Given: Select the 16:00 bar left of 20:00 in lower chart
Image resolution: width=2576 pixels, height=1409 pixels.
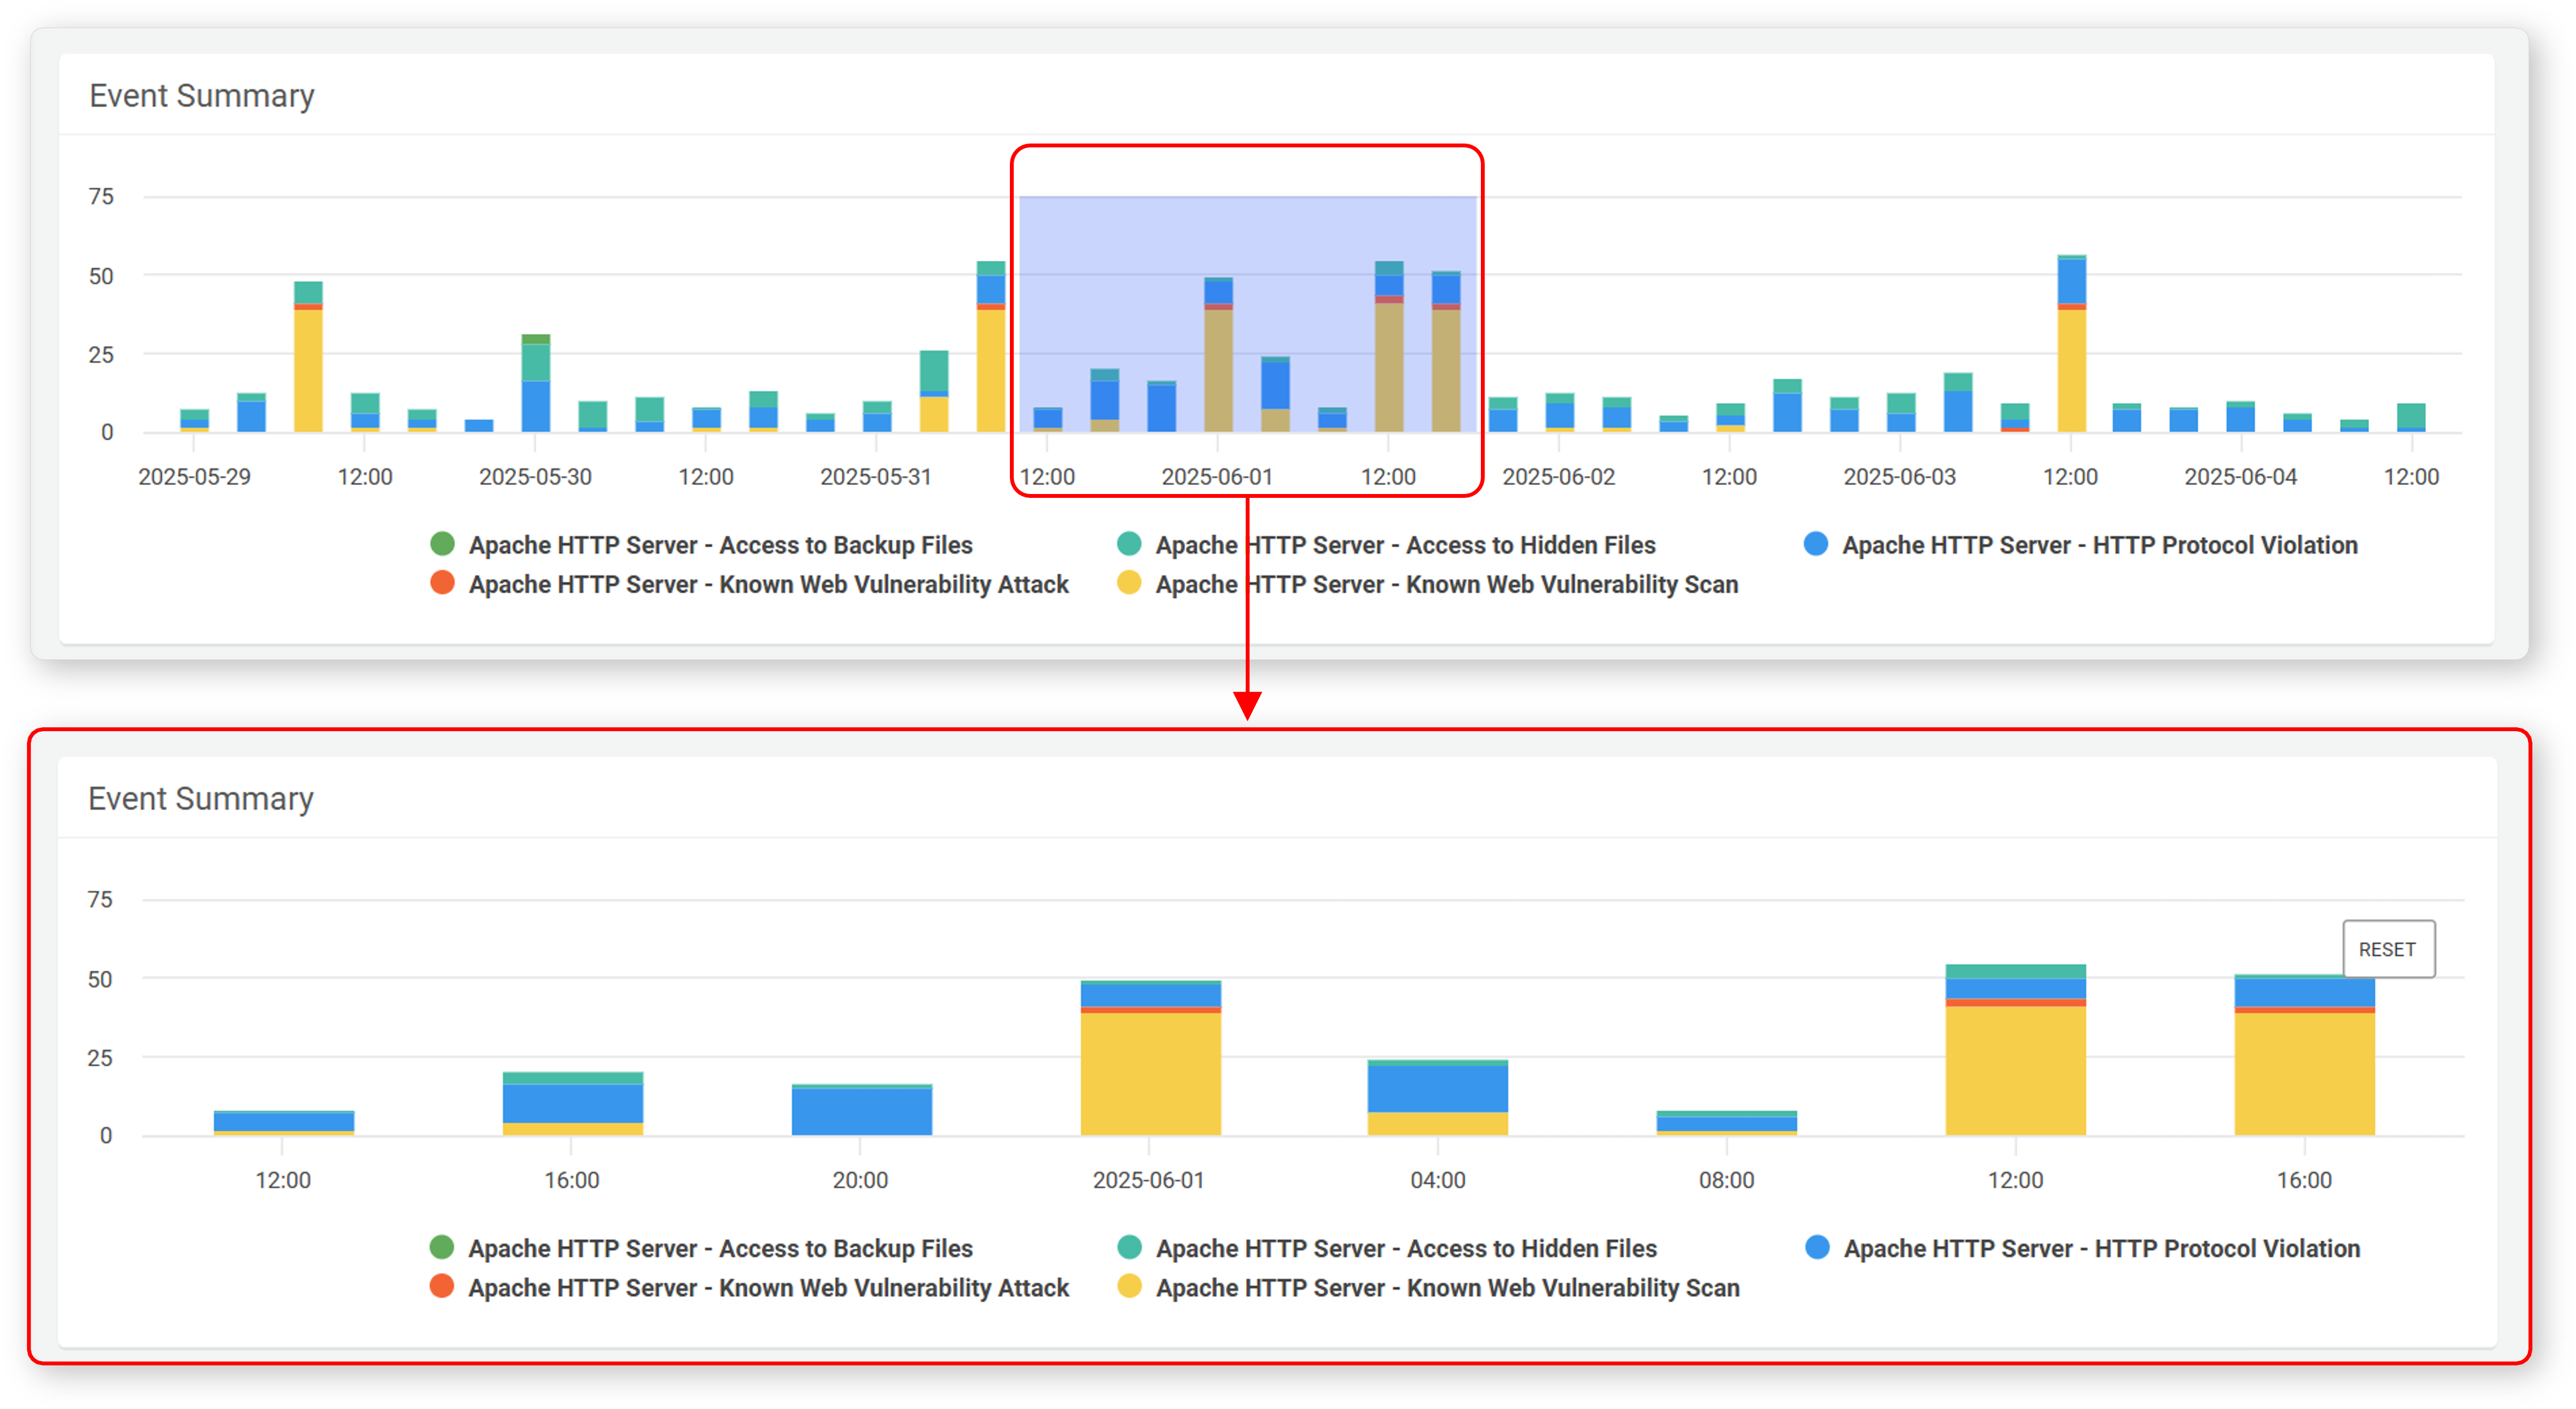Looking at the screenshot, I should click(572, 1104).
